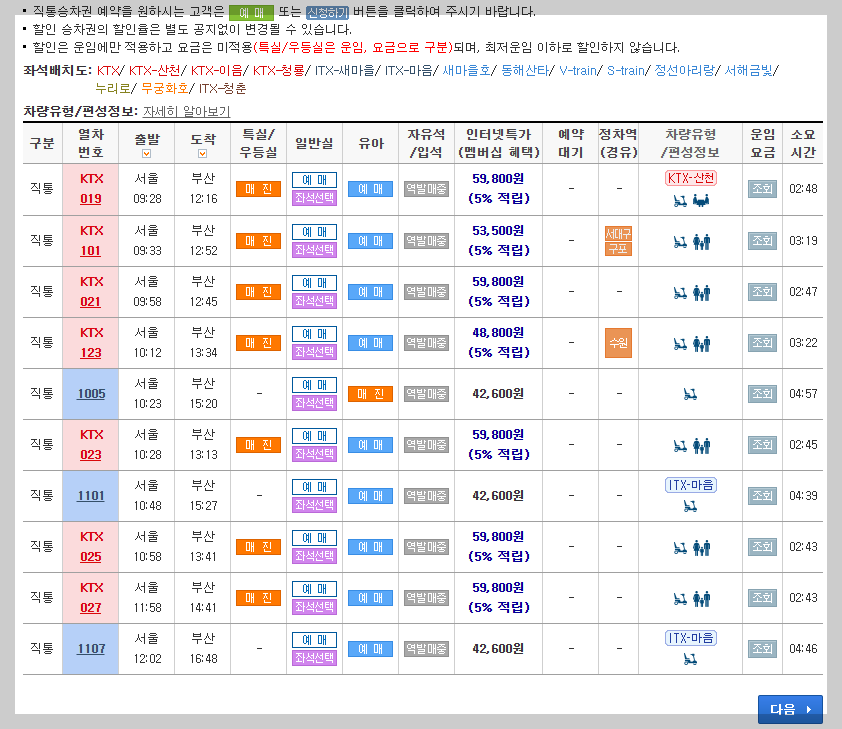Book 유아 예매 for KTX 021
842x729 pixels.
point(370,292)
